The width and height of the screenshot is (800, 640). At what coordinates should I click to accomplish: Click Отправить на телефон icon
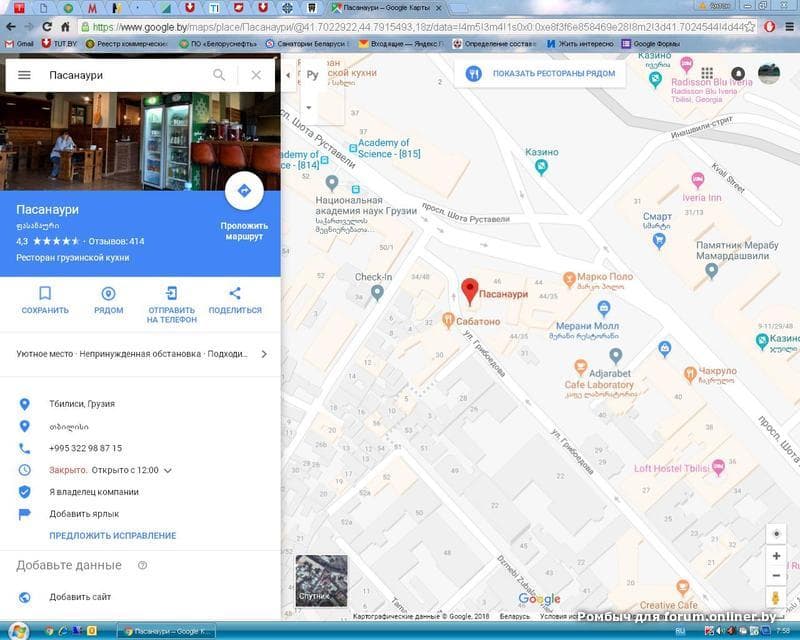(171, 293)
